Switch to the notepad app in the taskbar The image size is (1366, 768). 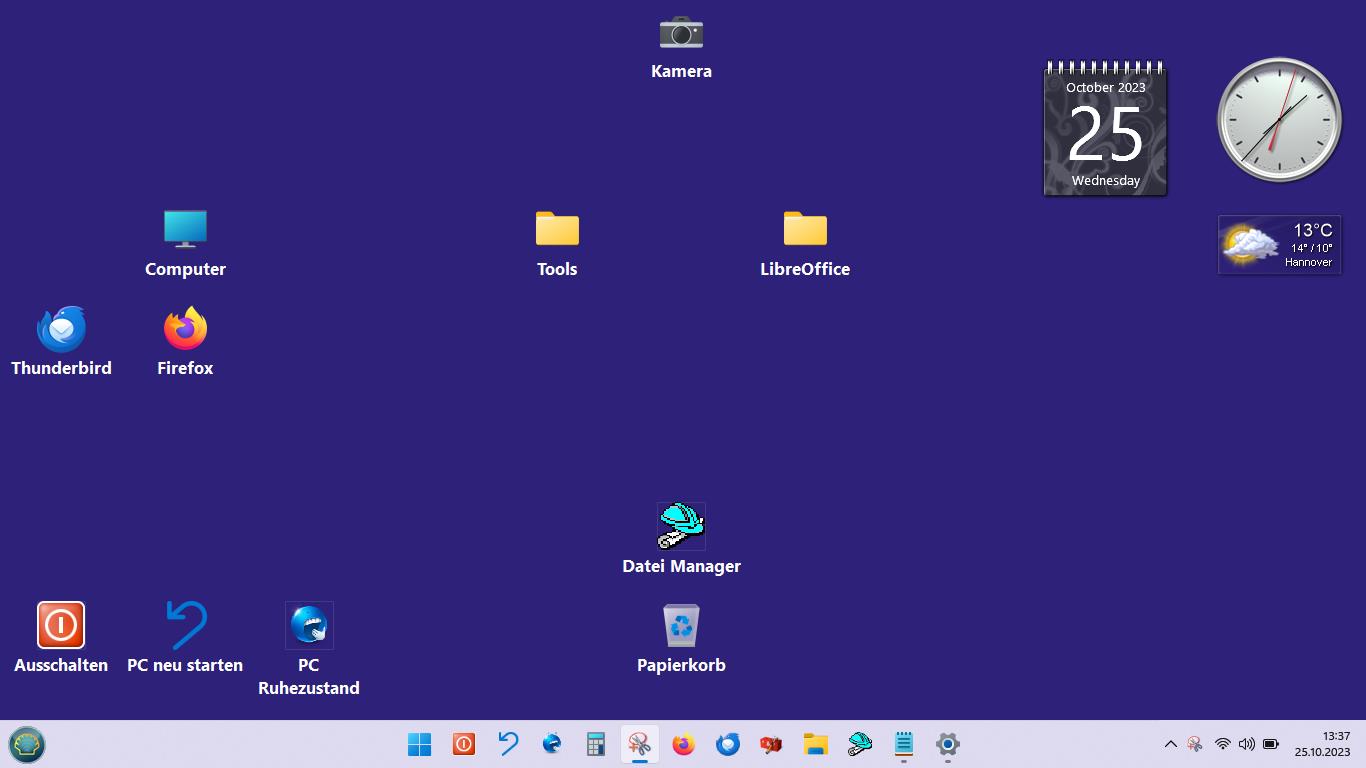904,744
